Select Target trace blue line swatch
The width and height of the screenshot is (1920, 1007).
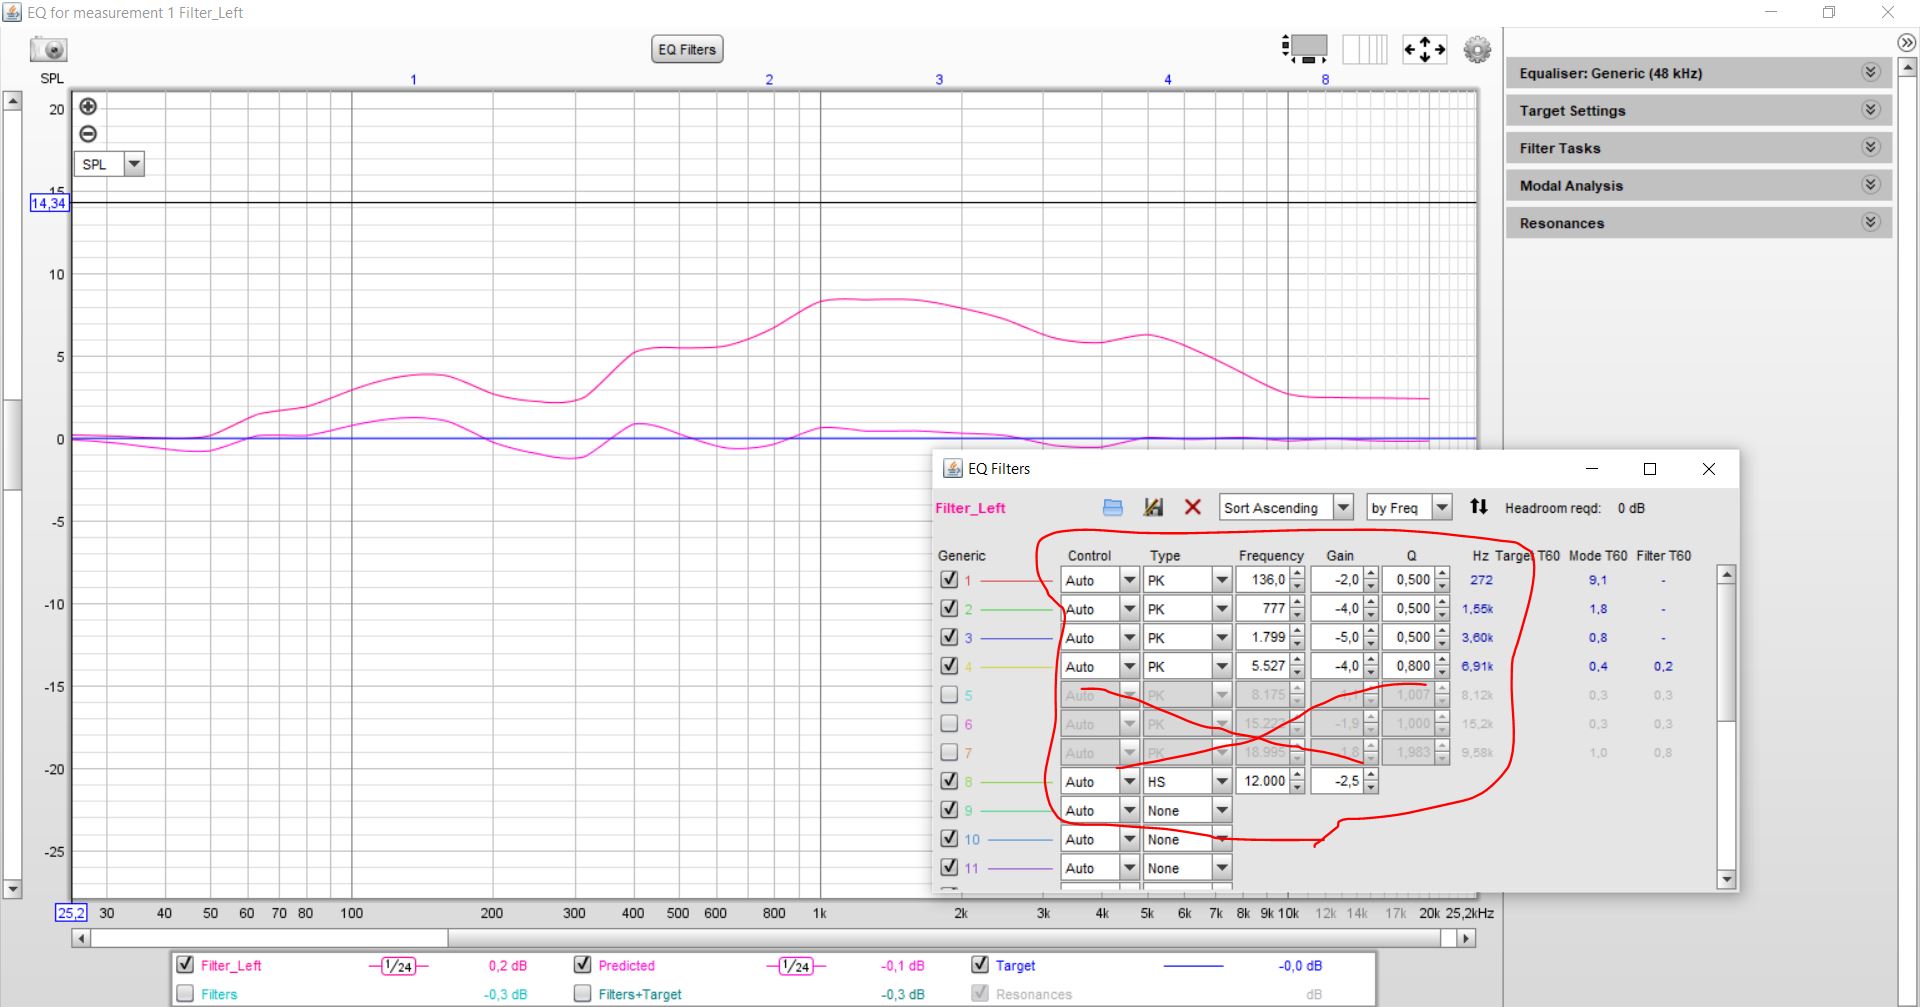pyautogui.click(x=1193, y=966)
